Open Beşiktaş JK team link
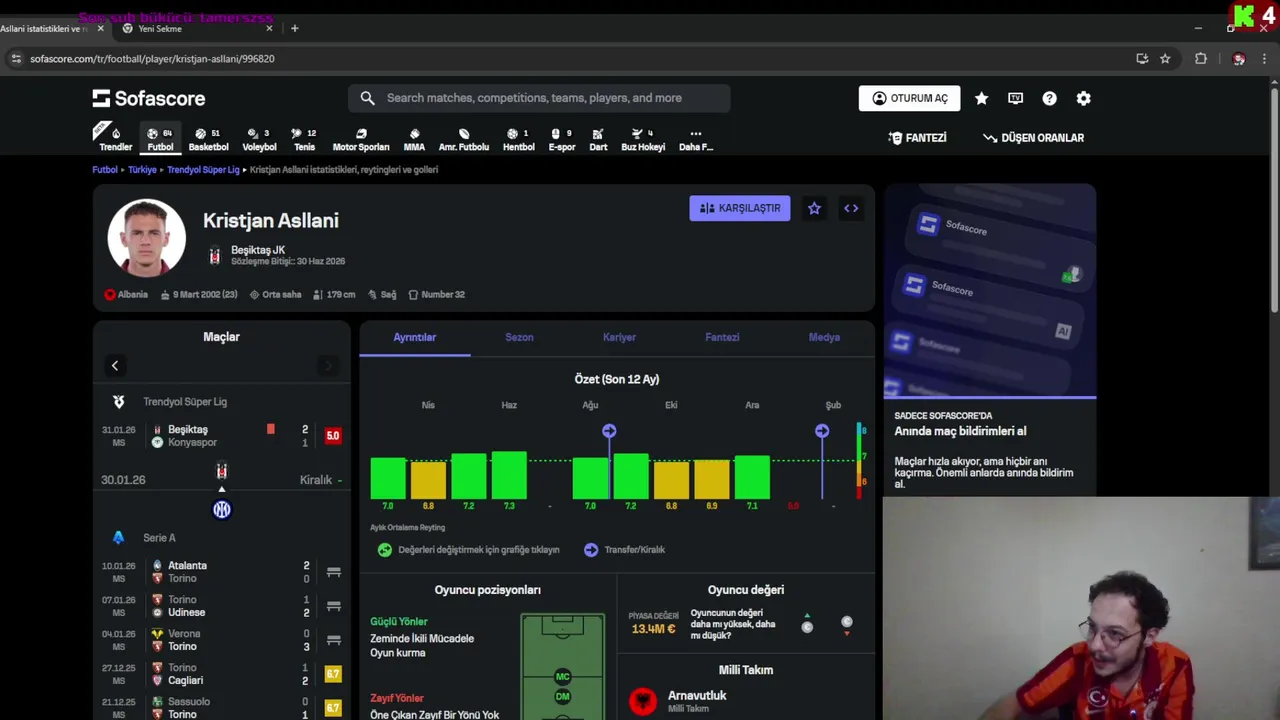The image size is (1280, 720). pyautogui.click(x=257, y=250)
